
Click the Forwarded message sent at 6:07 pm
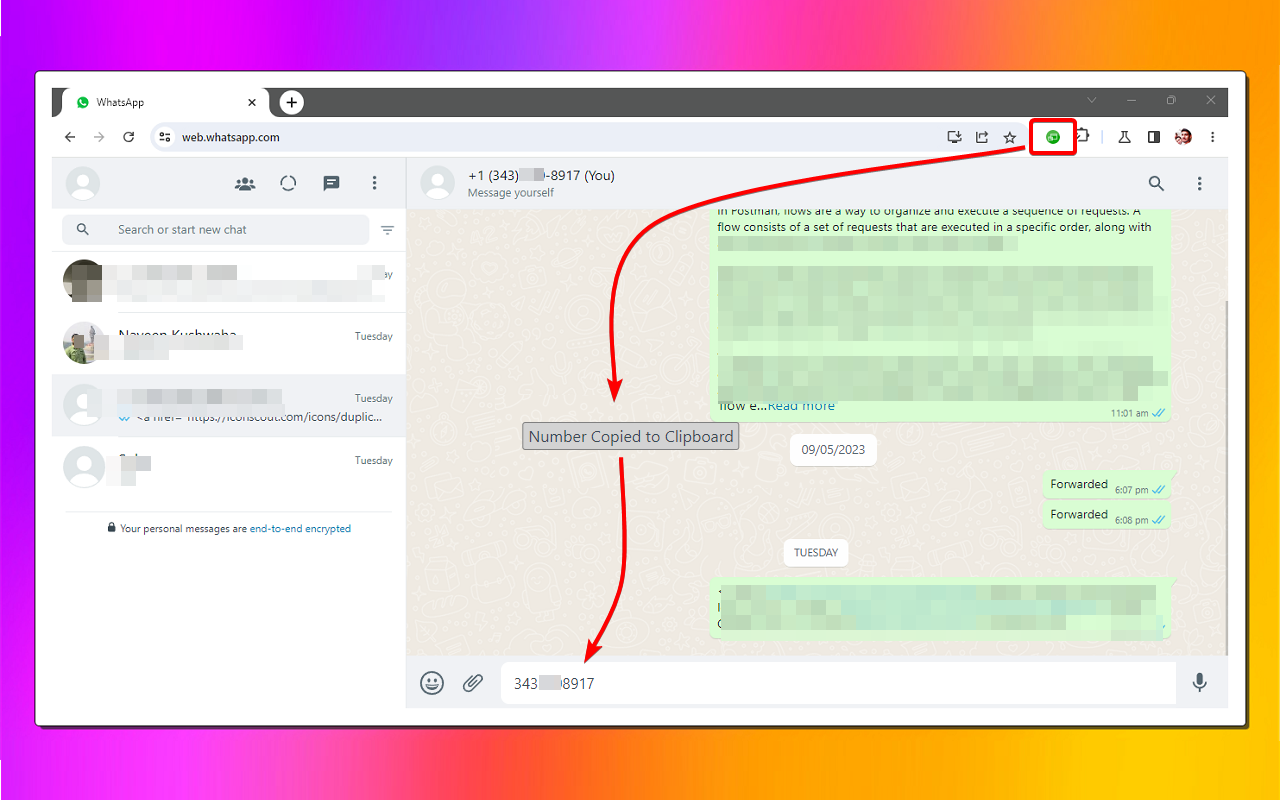coord(1107,485)
